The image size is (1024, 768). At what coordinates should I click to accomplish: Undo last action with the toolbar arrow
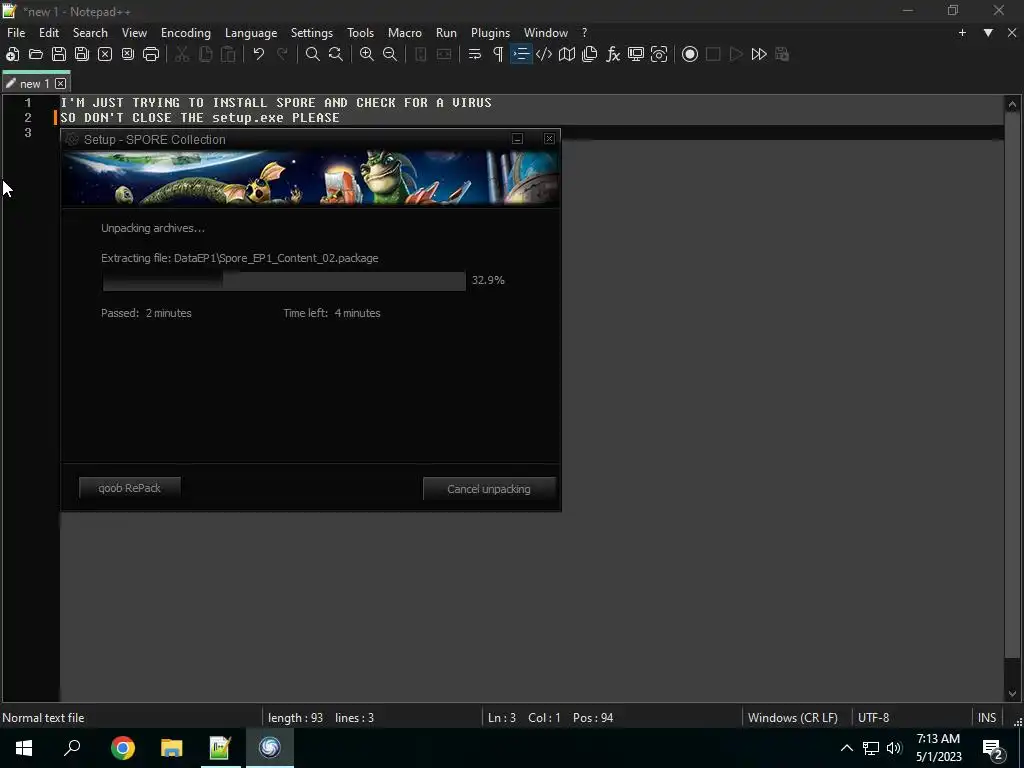pyautogui.click(x=259, y=54)
